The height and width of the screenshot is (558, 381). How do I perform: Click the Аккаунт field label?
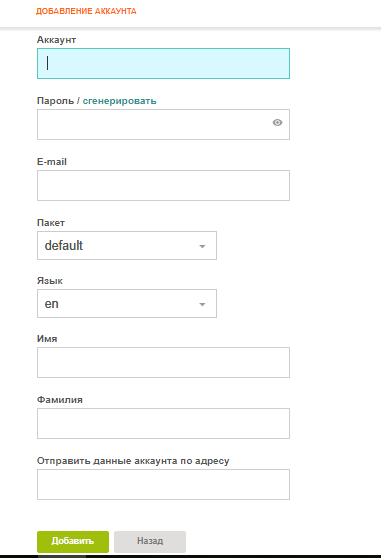(x=57, y=40)
